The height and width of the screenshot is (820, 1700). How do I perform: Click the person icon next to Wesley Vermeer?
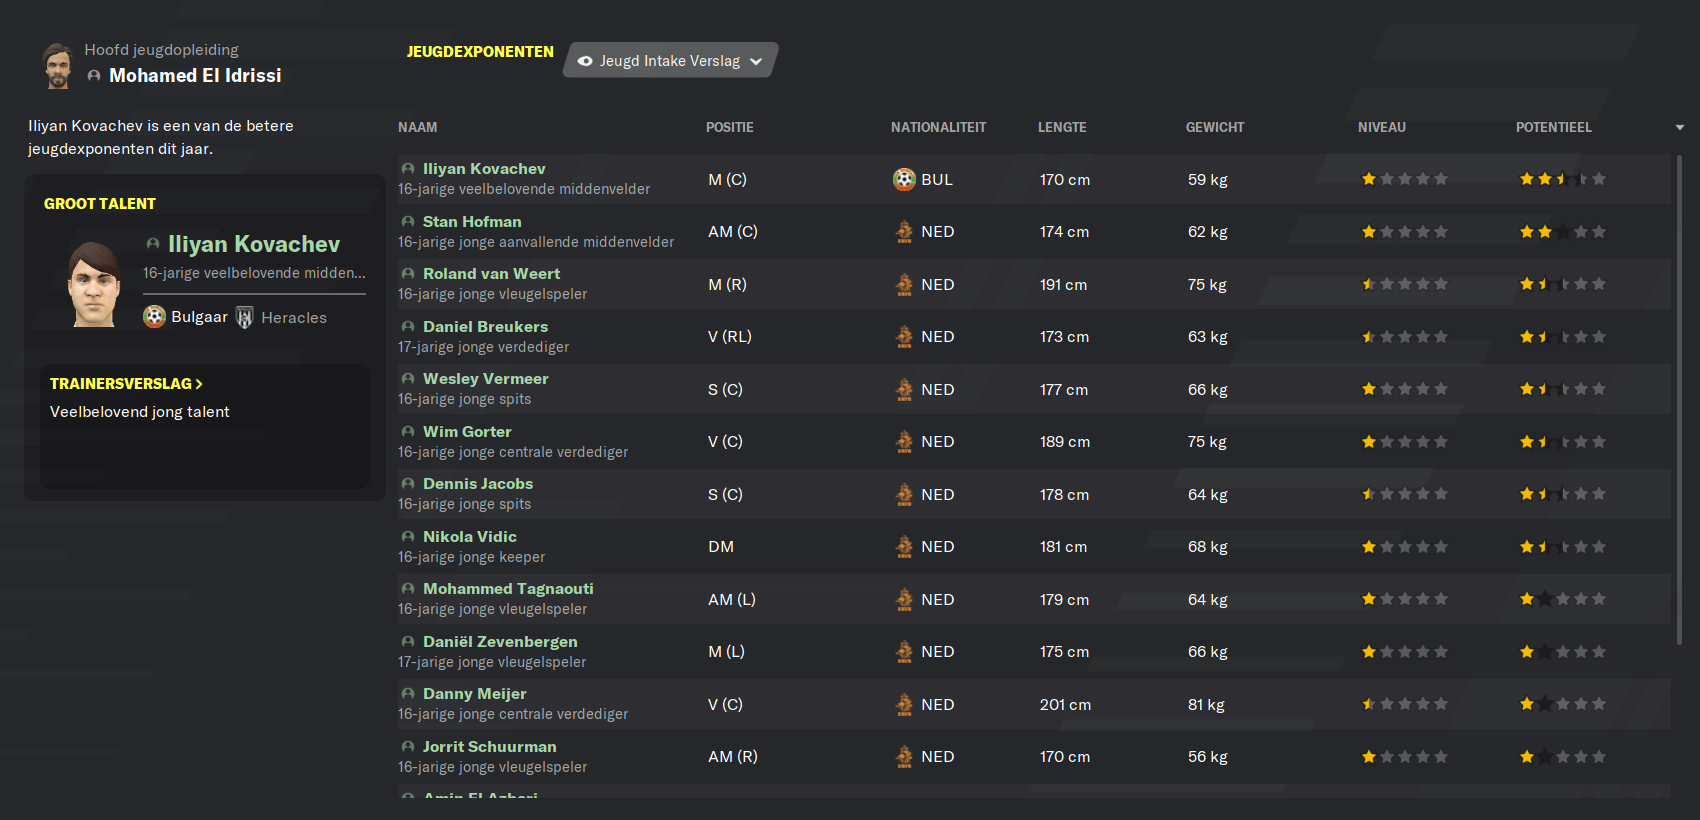point(408,379)
